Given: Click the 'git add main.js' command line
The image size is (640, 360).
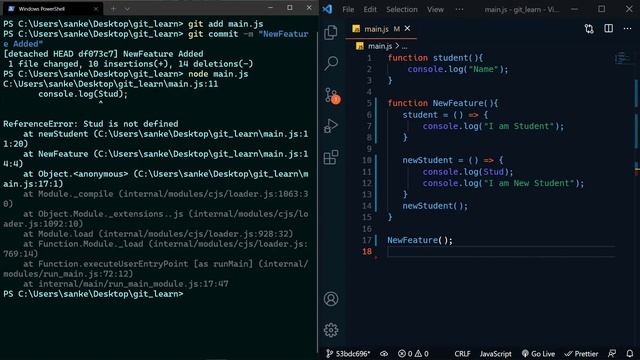Looking at the screenshot, I should 225,24.
